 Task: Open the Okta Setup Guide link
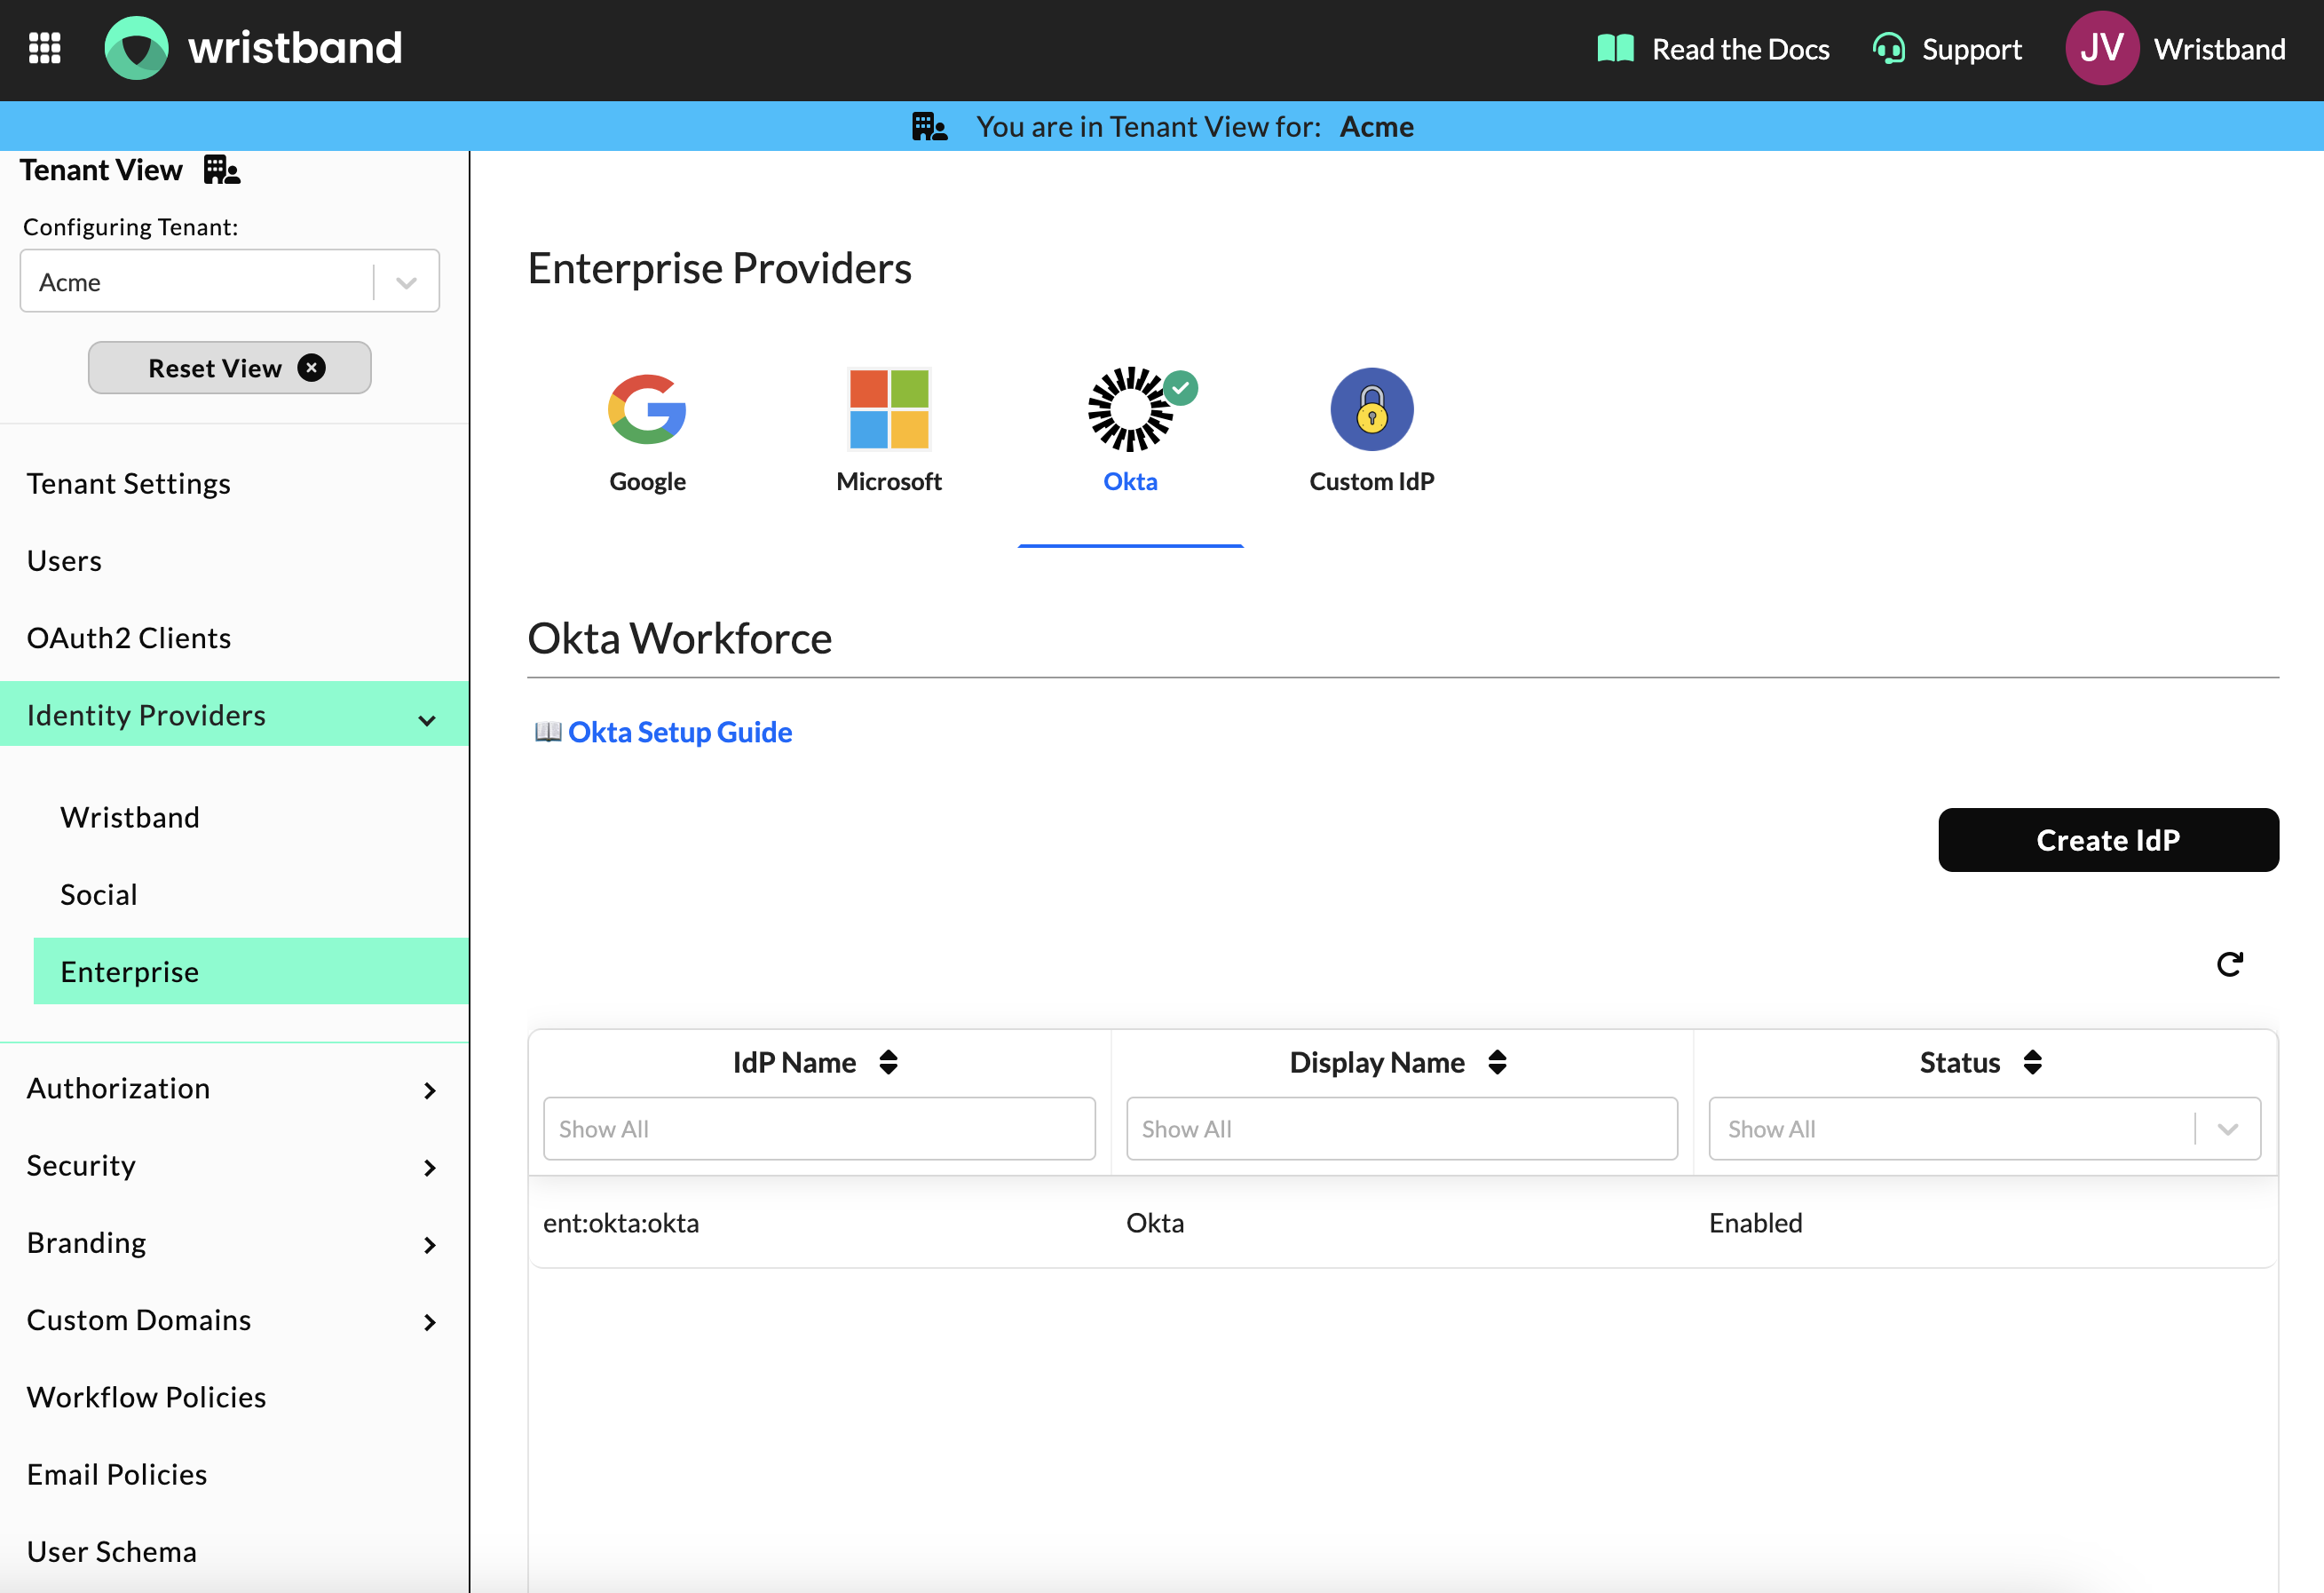[679, 732]
